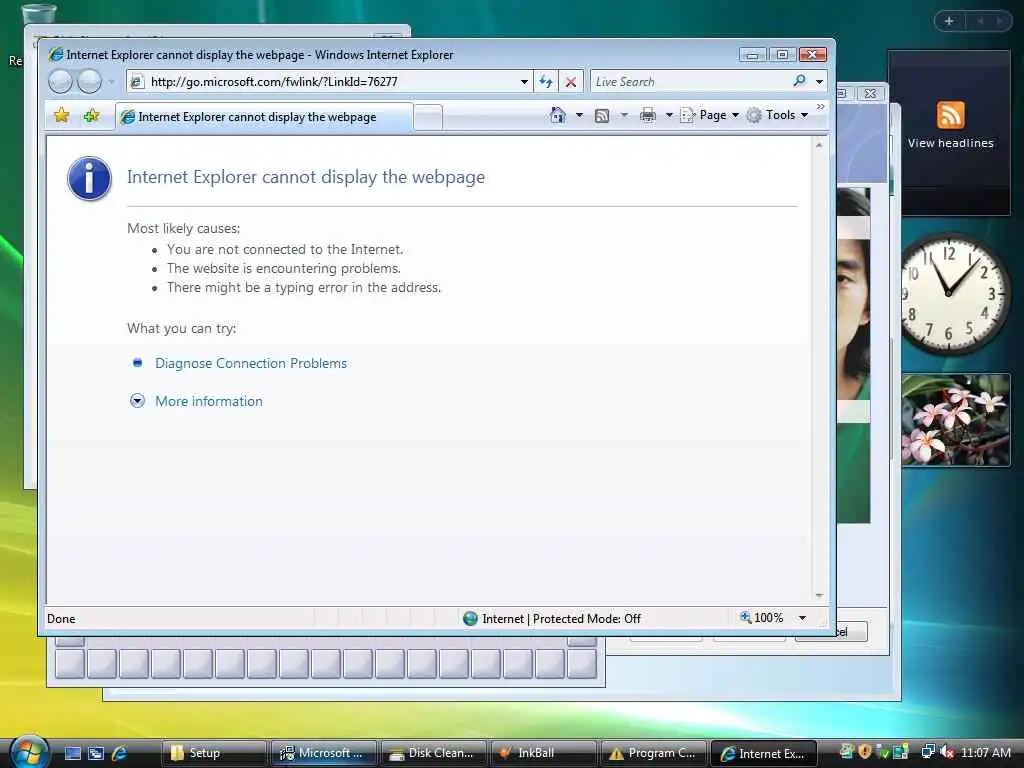Click Switch between windows quick launch icon
Screen dimensions: 1024x768
tap(96, 753)
